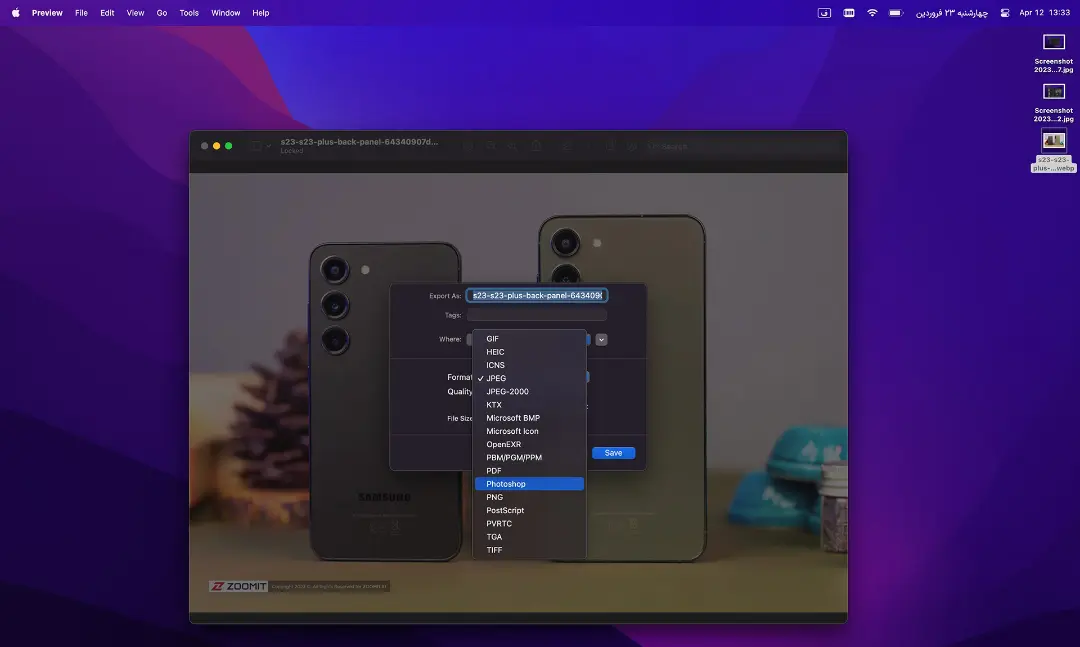This screenshot has height=647, width=1080.
Task: Choose TIFF from the format list
Action: tap(529, 550)
